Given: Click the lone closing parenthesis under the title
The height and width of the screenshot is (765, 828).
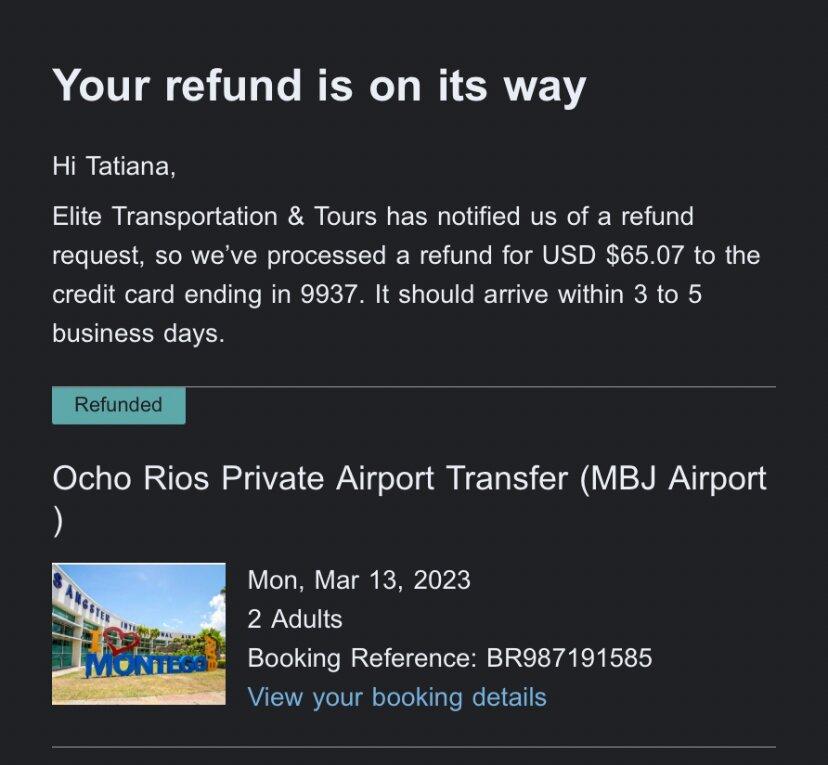Looking at the screenshot, I should 58,522.
